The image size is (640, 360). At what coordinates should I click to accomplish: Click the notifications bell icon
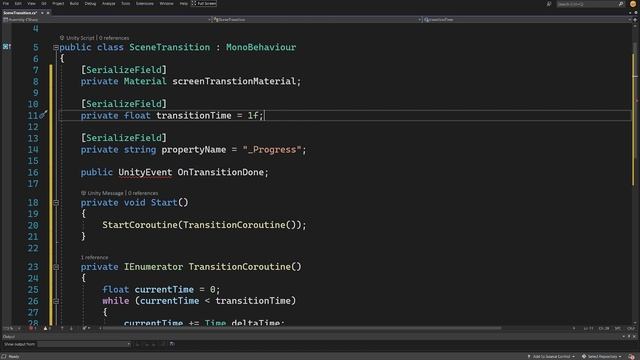tap(631, 356)
